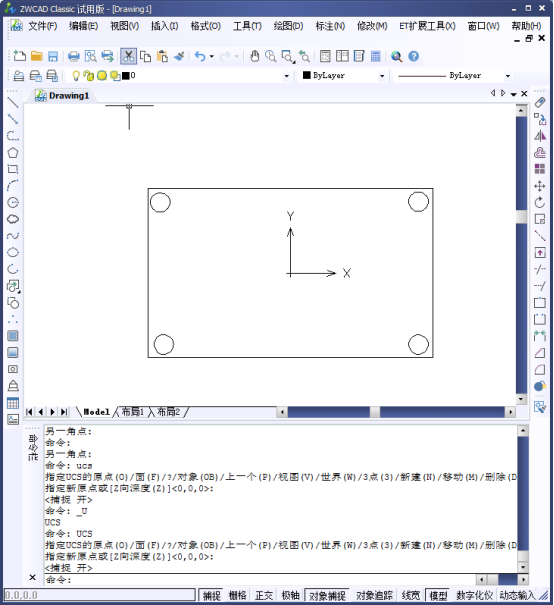Open the 修改(M) menu
554x605 pixels.
pyautogui.click(x=372, y=26)
